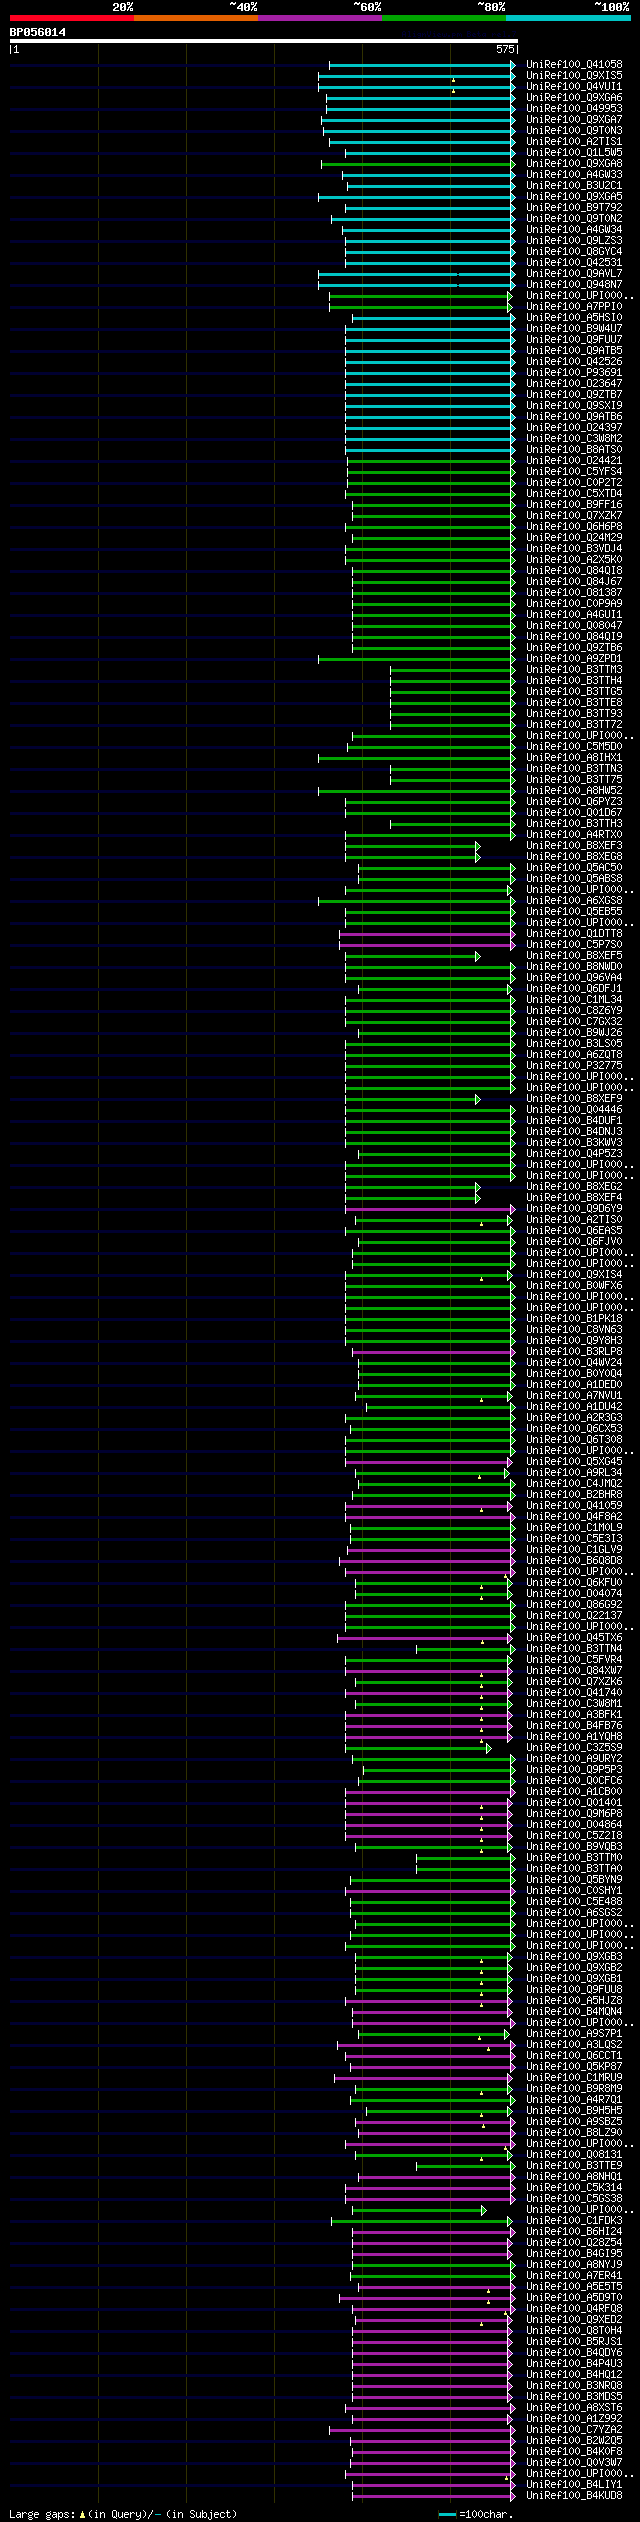Click the label UniRef100_B4P4U3
The width and height of the screenshot is (640, 2522).
(x=574, y=2364)
